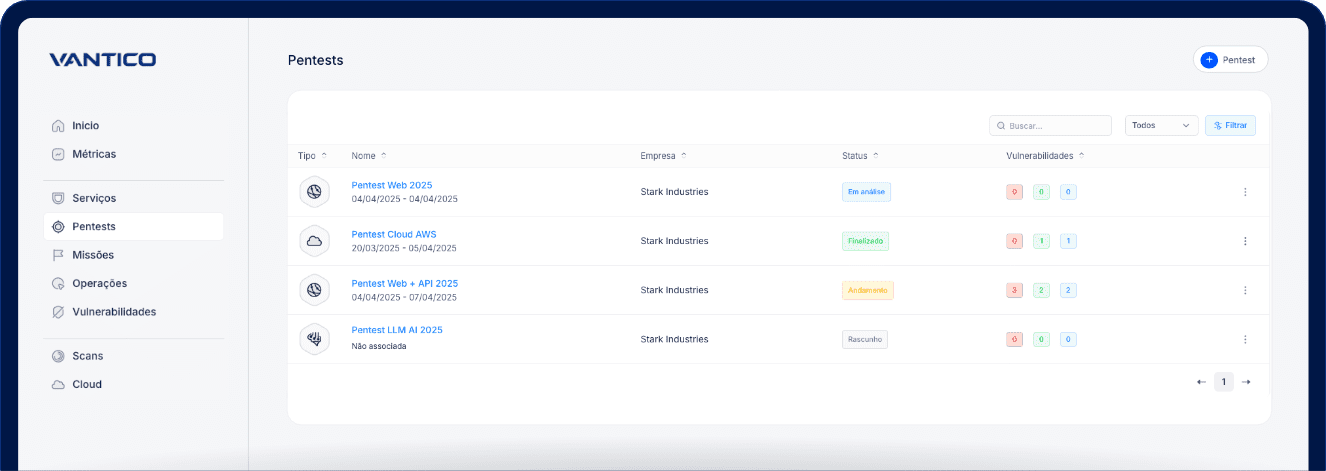Navigate to Missões in the sidebar
This screenshot has height=471, width=1326.
tap(93, 255)
